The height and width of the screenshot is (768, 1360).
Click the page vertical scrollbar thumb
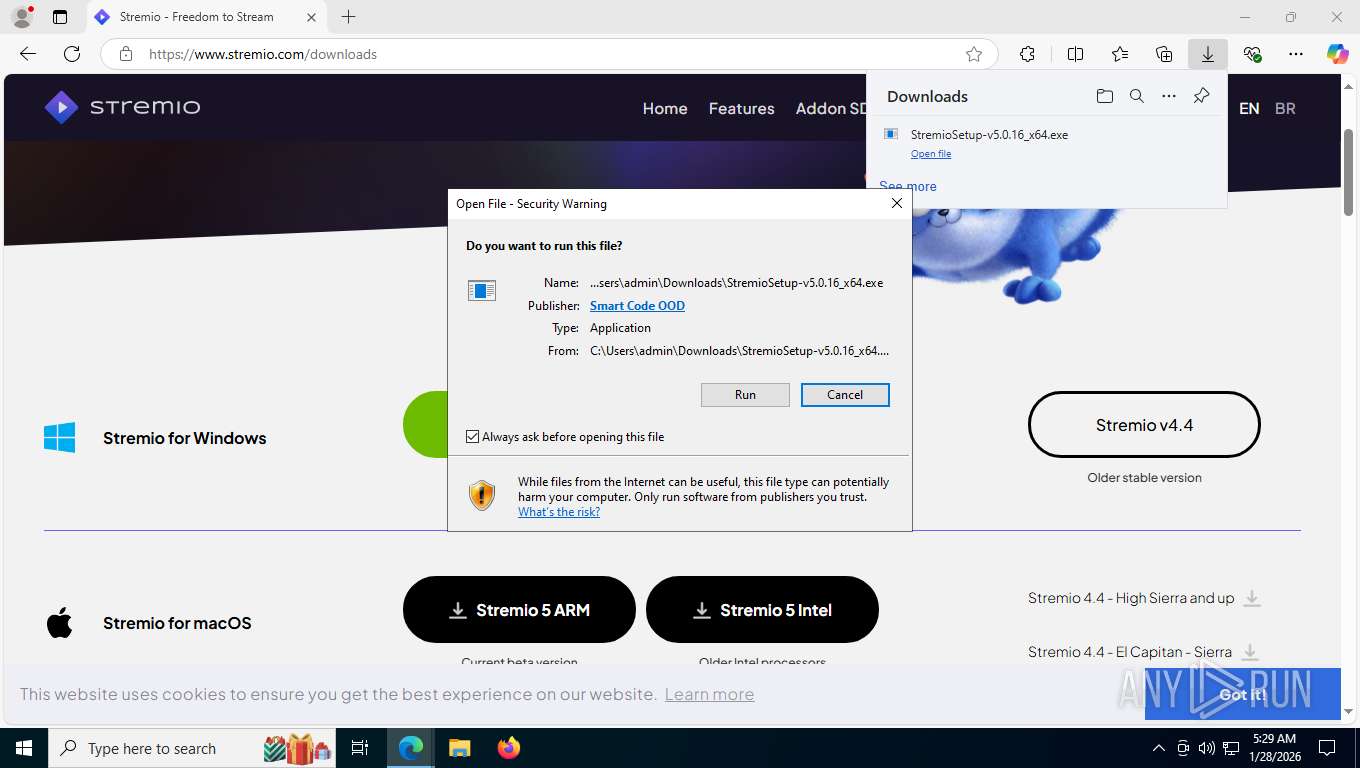pyautogui.click(x=1348, y=170)
